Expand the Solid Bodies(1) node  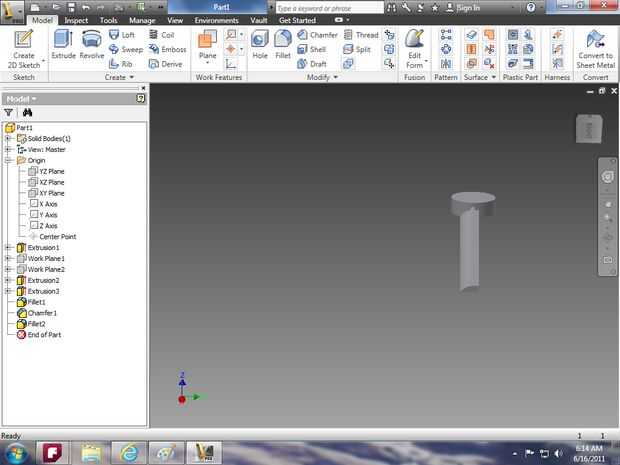(x=8, y=138)
